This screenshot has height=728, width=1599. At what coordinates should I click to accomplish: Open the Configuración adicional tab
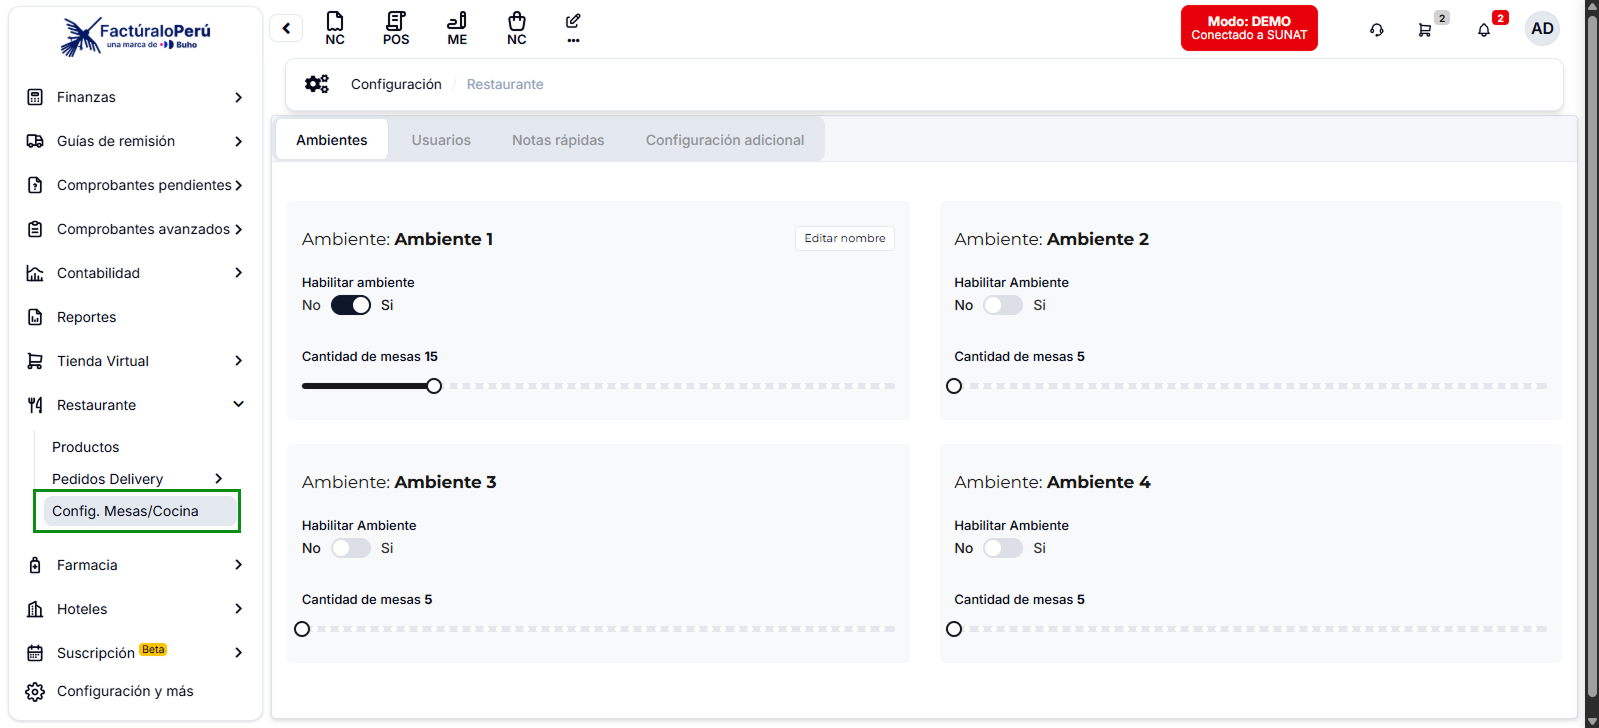(724, 140)
